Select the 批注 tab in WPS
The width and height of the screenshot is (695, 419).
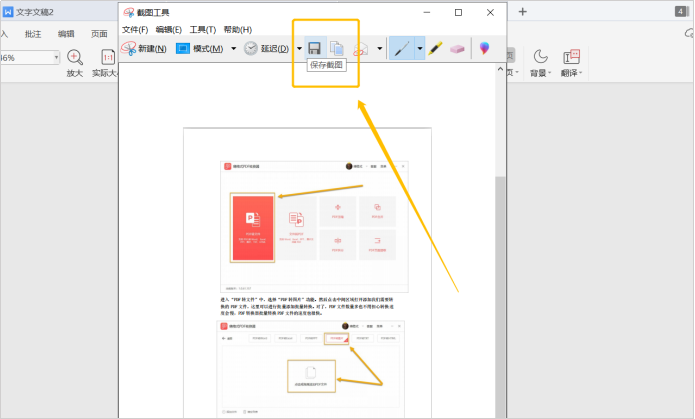(x=33, y=34)
